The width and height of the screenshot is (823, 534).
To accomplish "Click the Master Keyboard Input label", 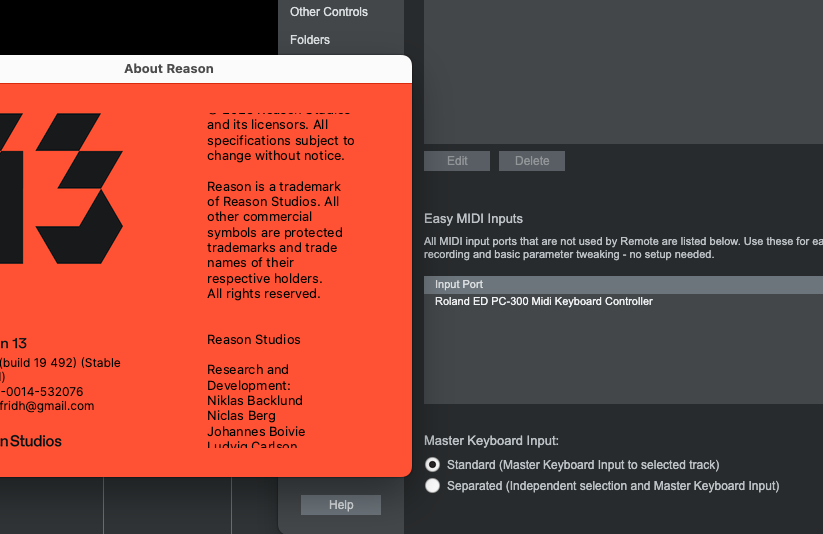I will [491, 440].
